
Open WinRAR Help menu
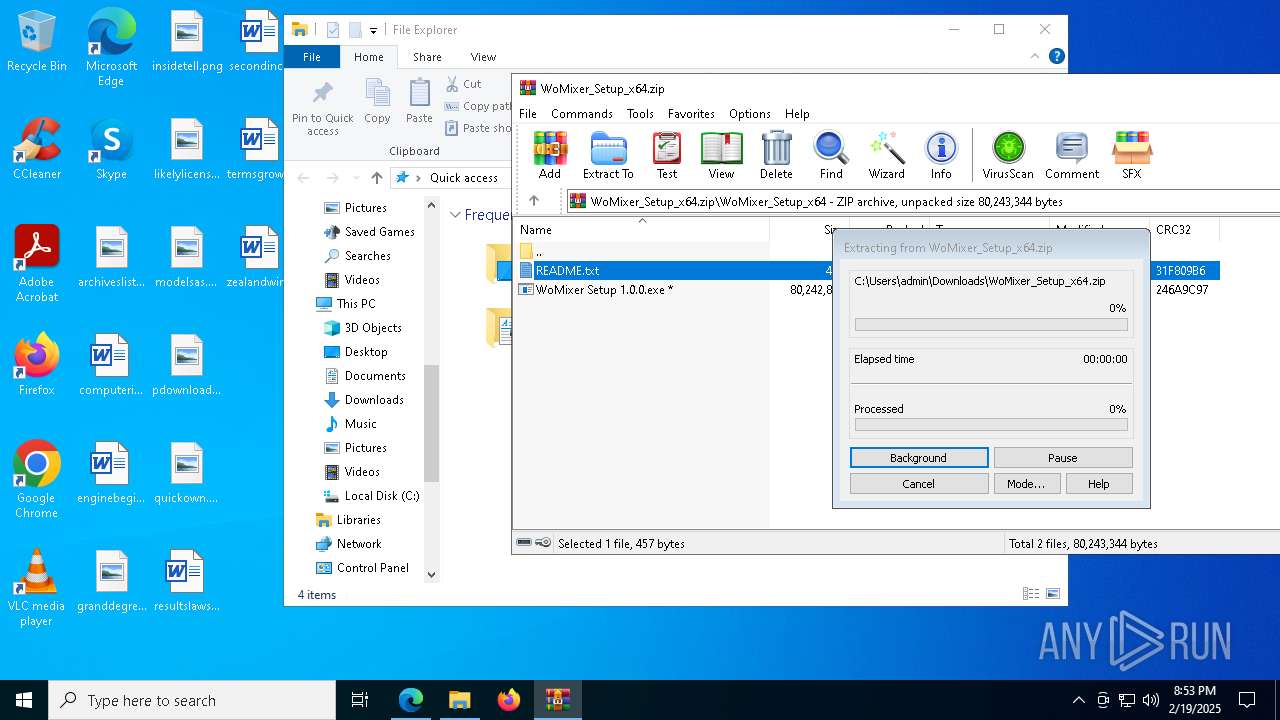pyautogui.click(x=797, y=114)
